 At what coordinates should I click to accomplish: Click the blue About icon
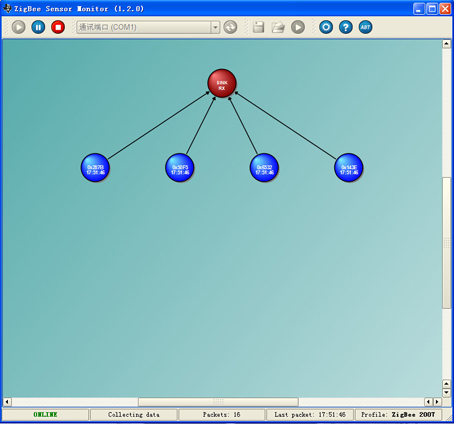[x=366, y=27]
